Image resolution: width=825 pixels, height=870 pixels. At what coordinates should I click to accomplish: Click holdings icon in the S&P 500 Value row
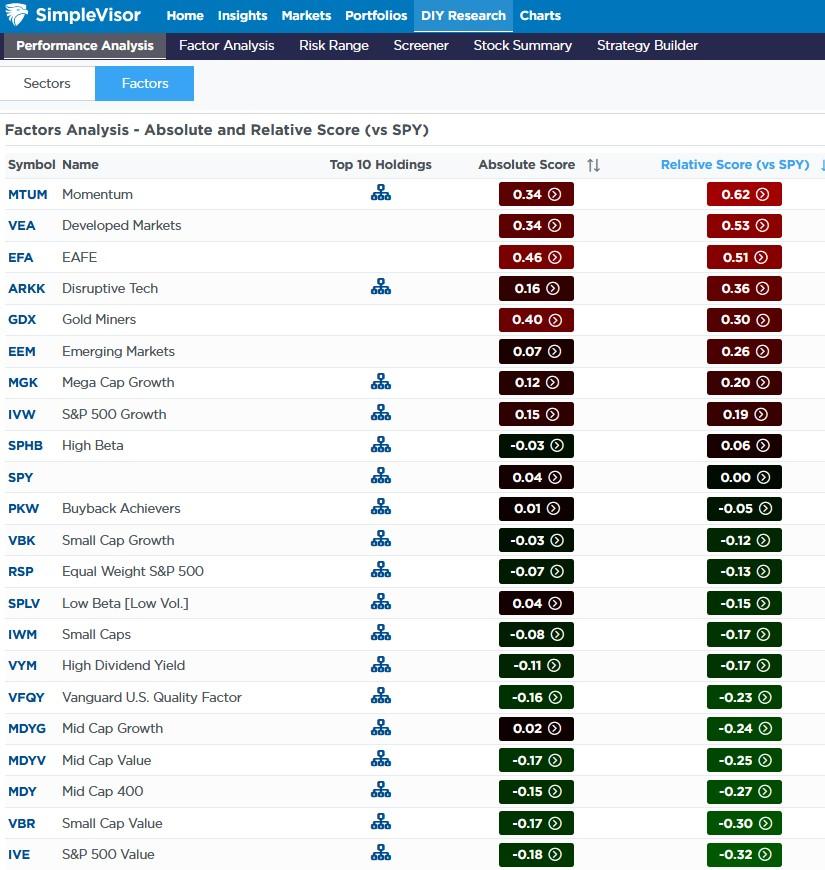(x=380, y=854)
